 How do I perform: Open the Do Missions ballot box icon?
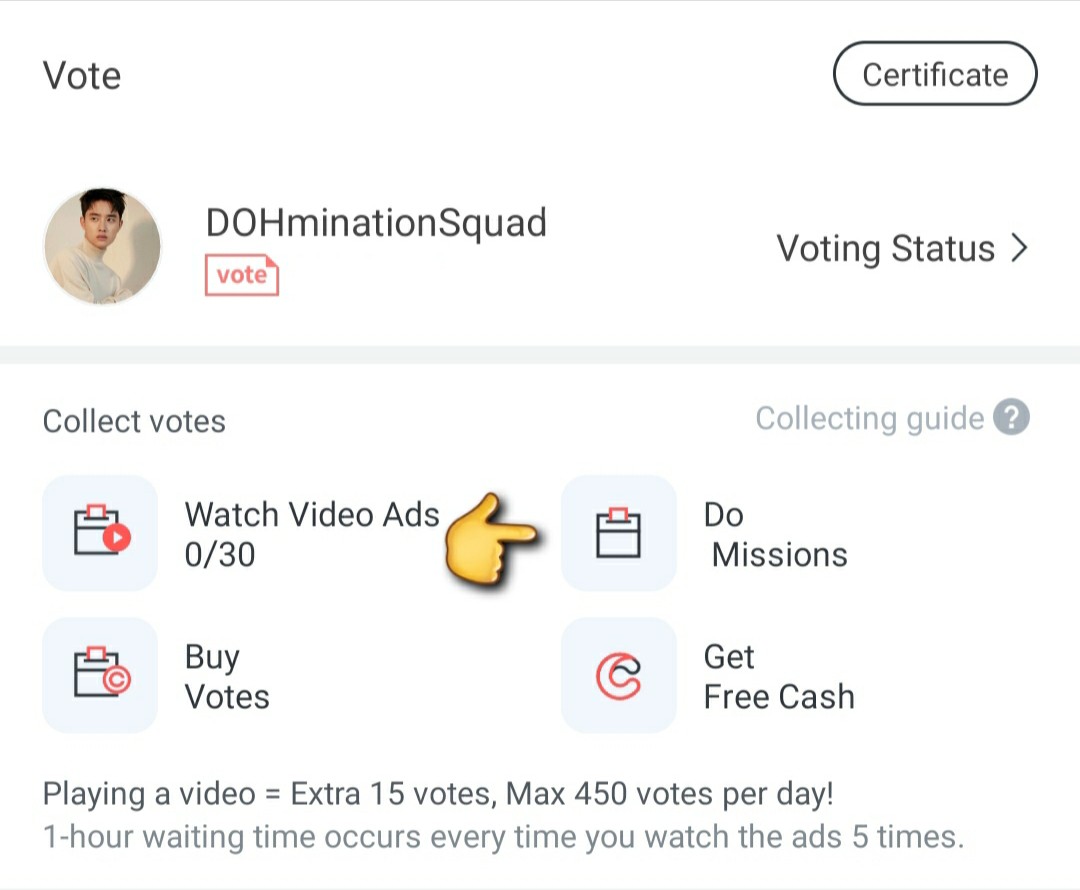[x=619, y=532]
